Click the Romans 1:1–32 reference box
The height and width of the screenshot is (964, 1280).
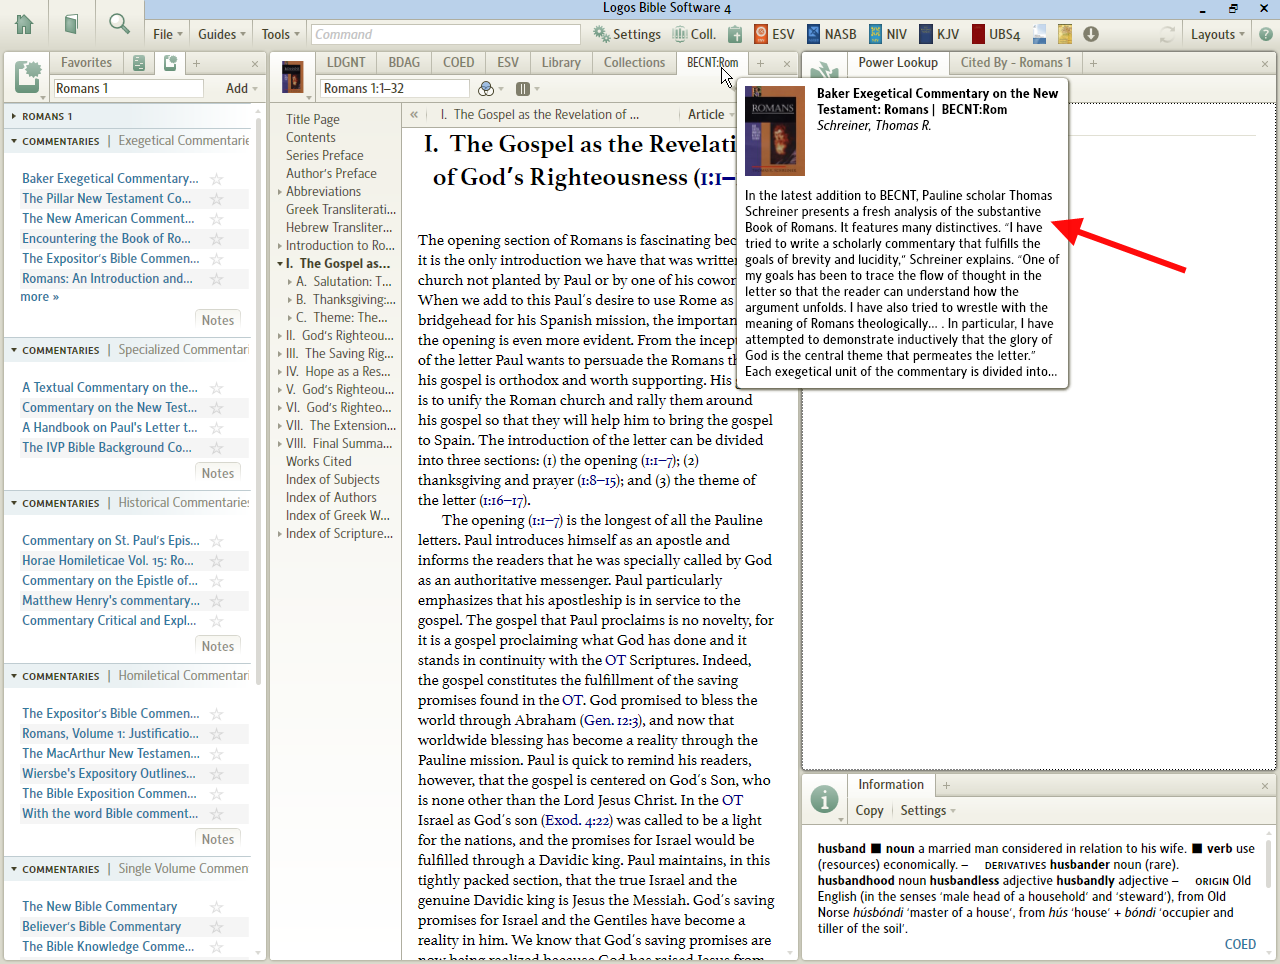coord(394,88)
